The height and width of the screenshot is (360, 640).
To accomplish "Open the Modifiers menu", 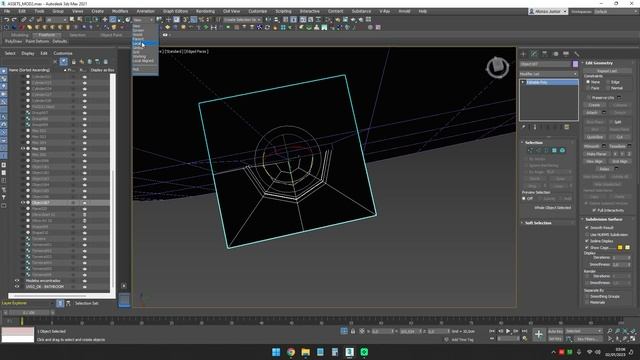I will (120, 11).
